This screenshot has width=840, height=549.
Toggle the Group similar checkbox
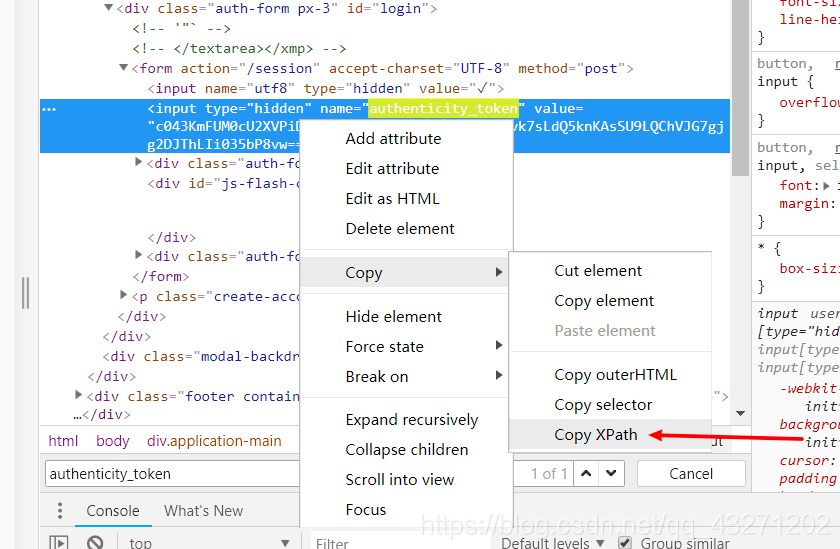pyautogui.click(x=625, y=543)
